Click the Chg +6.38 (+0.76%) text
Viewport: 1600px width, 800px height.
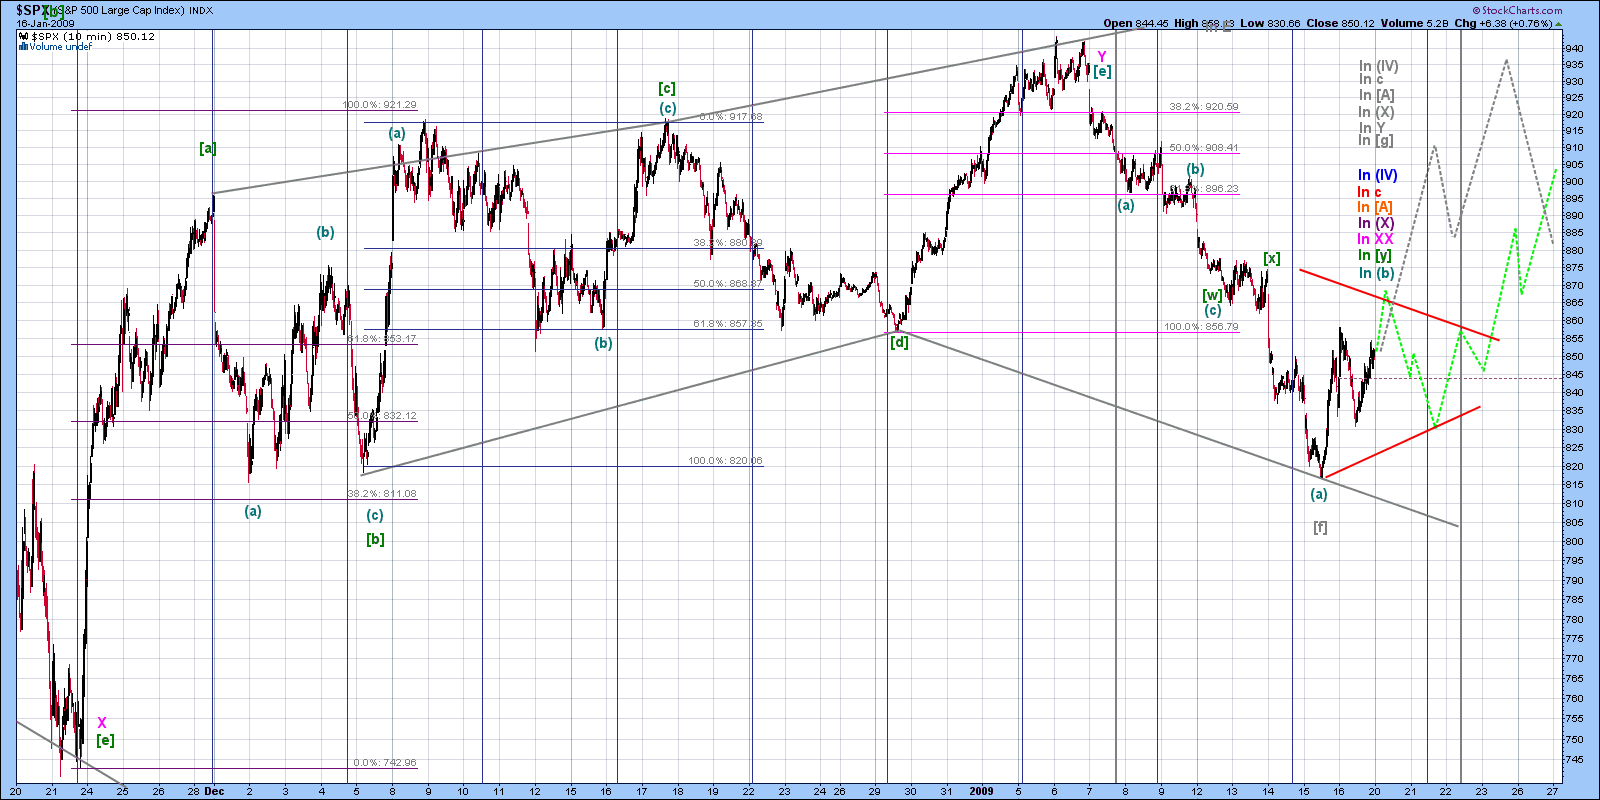1503,23
